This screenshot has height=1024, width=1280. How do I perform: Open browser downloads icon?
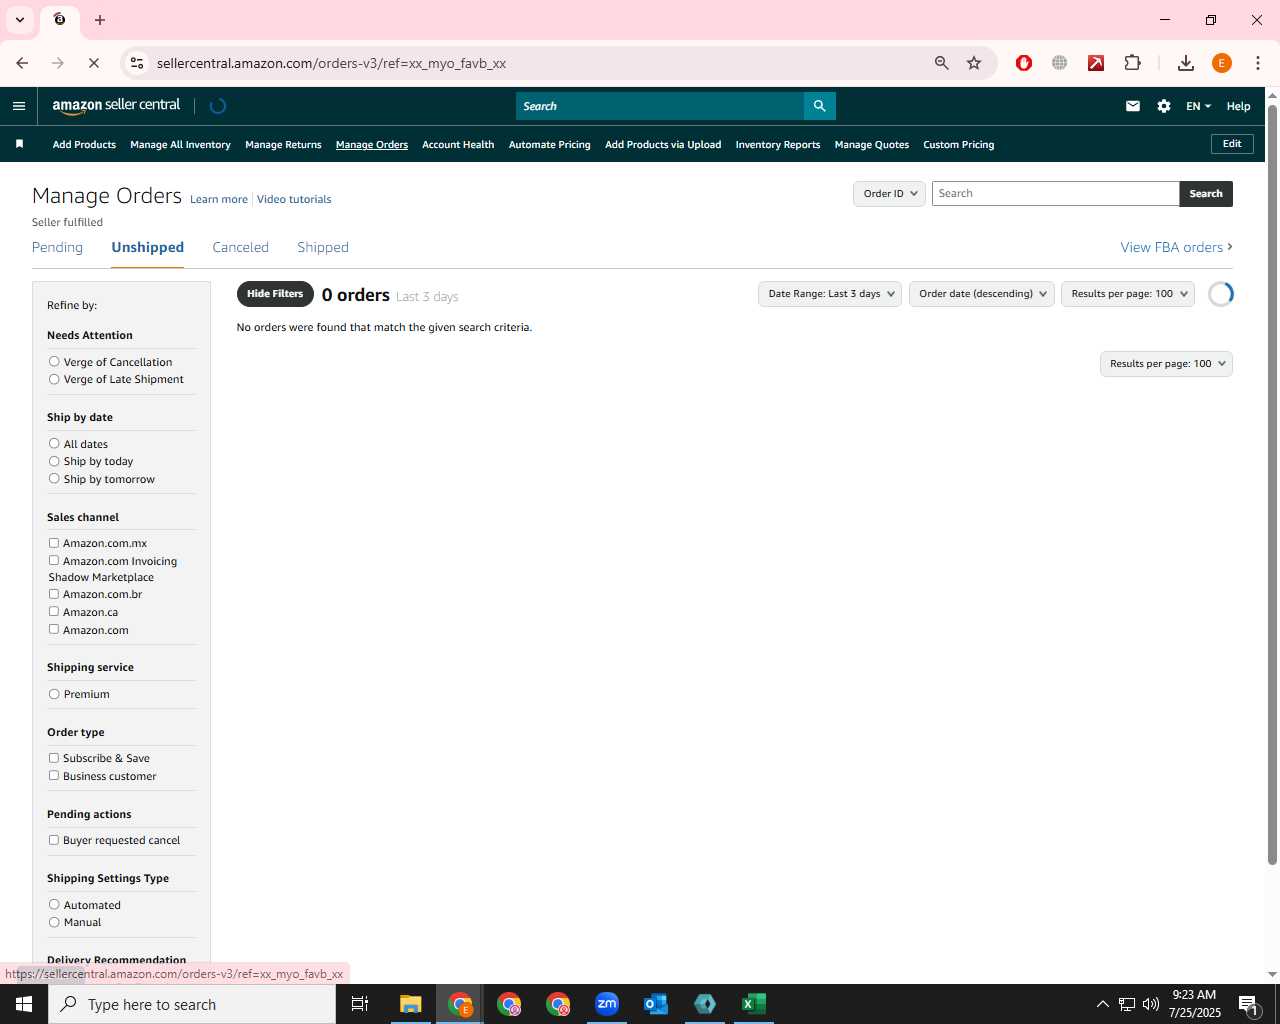(1186, 63)
